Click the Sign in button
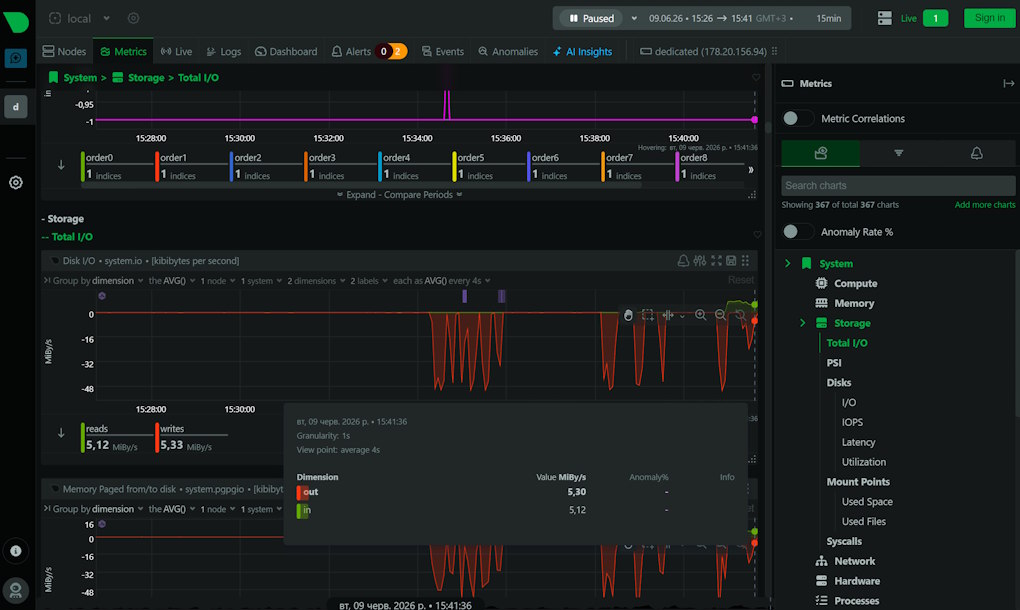Image resolution: width=1020 pixels, height=610 pixels. point(989,18)
